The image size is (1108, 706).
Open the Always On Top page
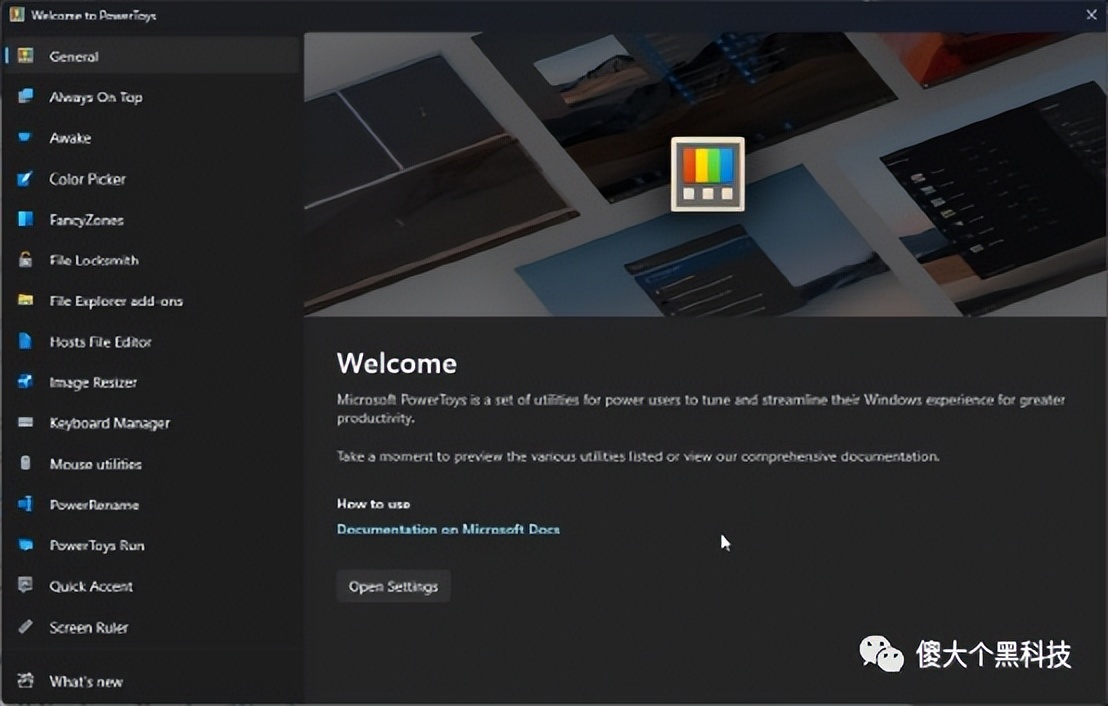click(151, 97)
